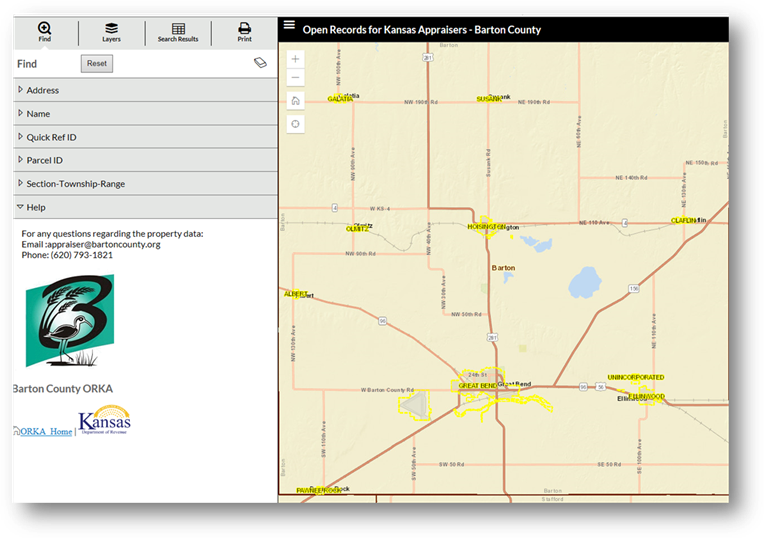764x538 pixels.
Task: Click the phone number (620) 793-1821
Action: (81, 255)
